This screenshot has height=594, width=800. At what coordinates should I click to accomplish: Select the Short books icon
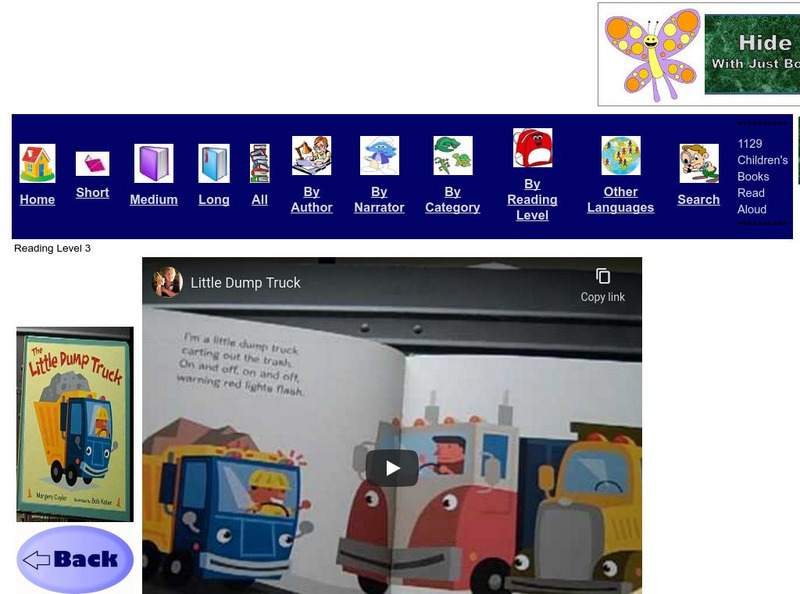(x=93, y=162)
